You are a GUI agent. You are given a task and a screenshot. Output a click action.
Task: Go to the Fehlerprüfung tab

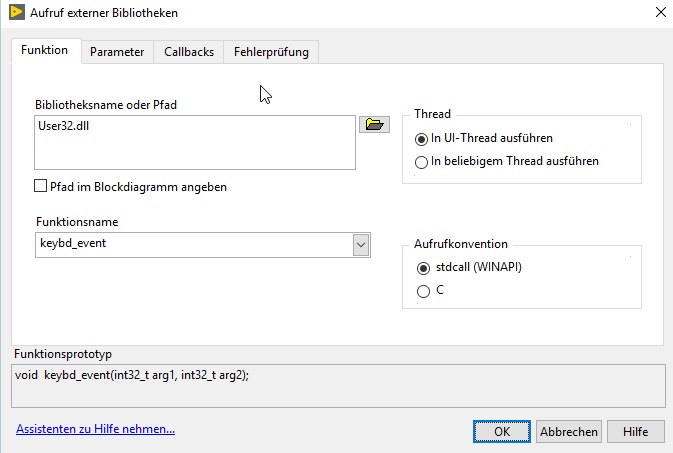click(x=271, y=52)
